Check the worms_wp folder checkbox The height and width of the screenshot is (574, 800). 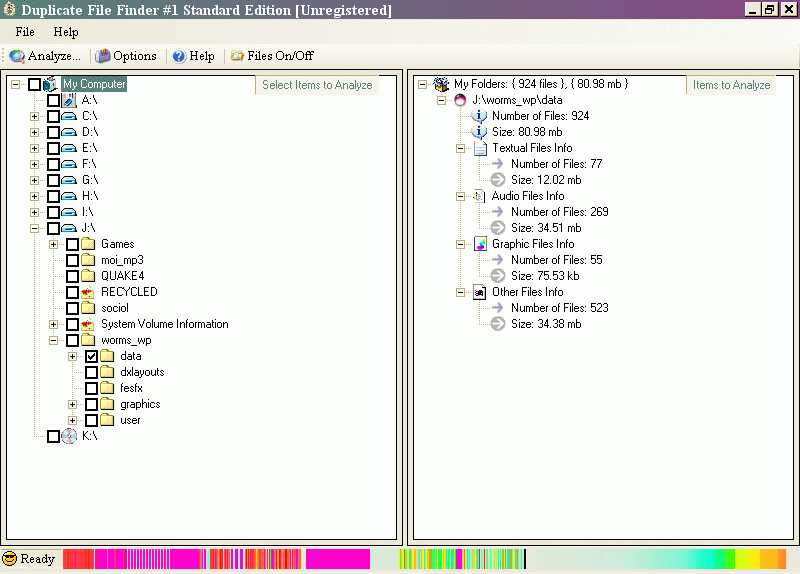pyautogui.click(x=72, y=340)
